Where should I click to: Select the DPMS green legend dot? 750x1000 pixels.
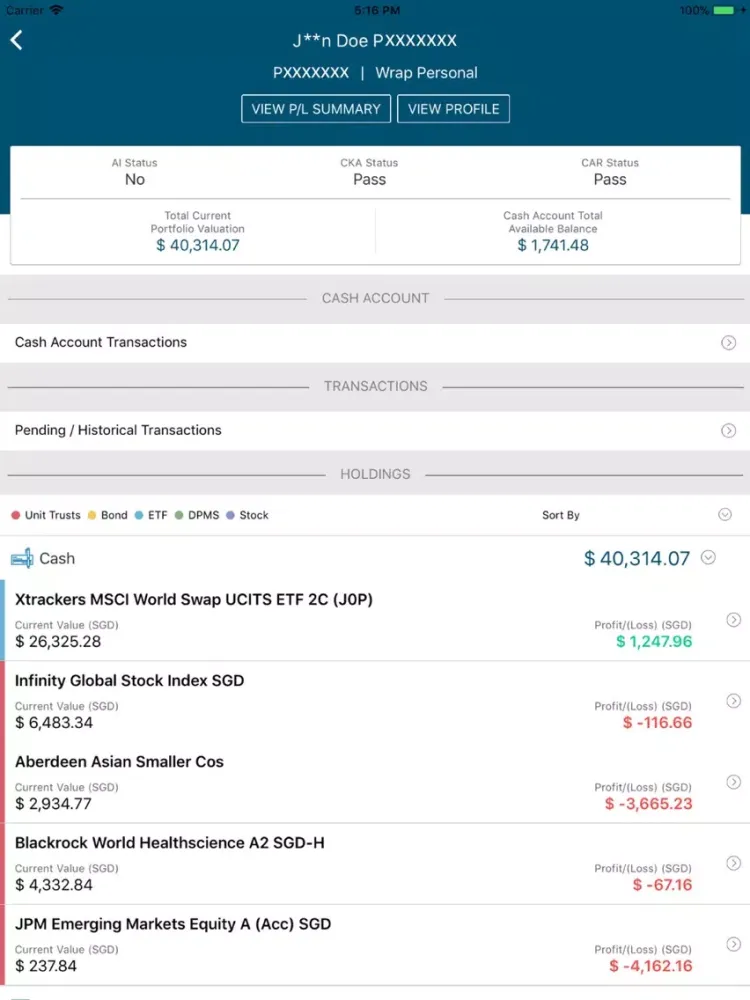[x=179, y=515]
